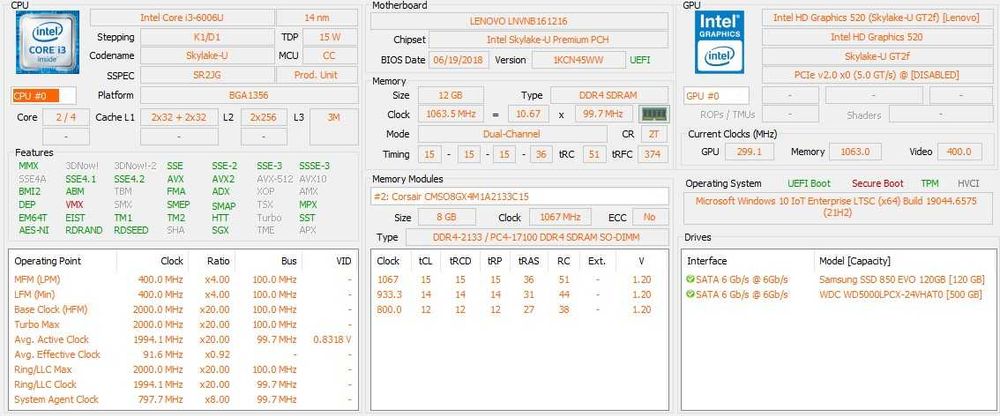Select the Skylake-U codename field
1000x416 pixels.
click(x=207, y=56)
